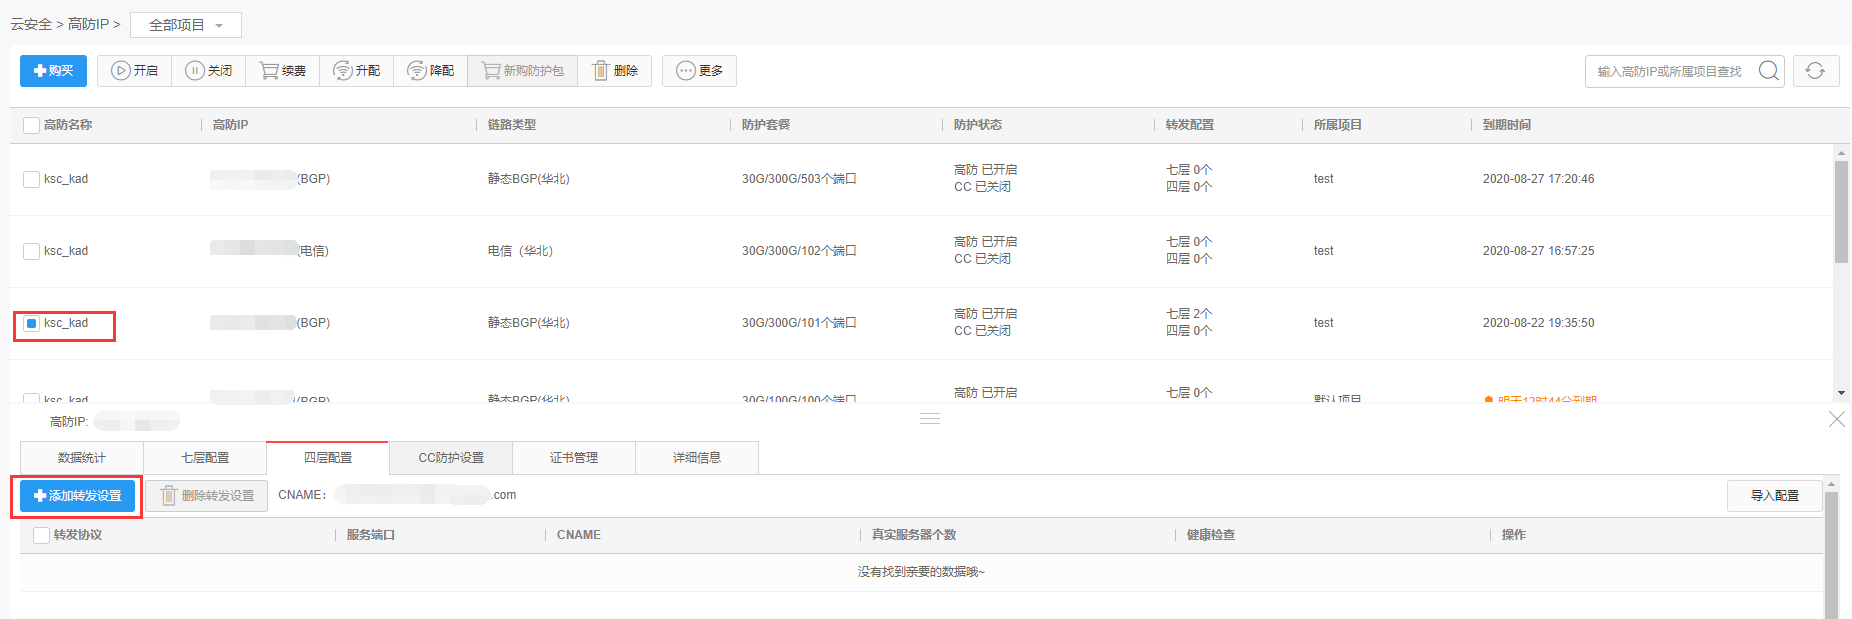Expand the 更多 more actions menu
The height and width of the screenshot is (619, 1852).
pos(699,71)
